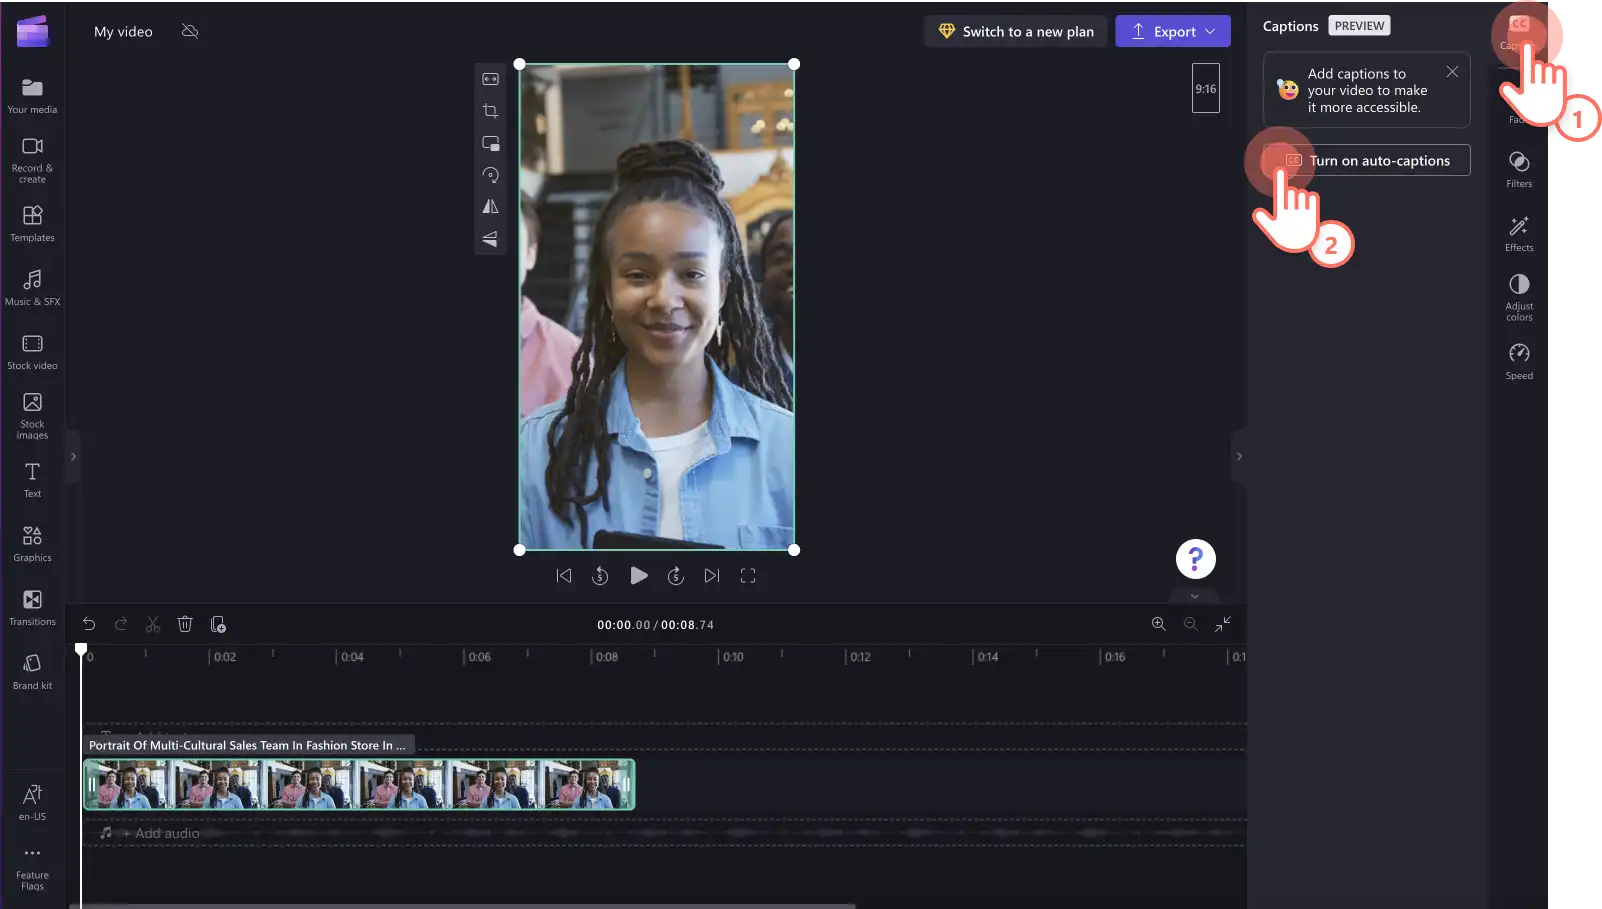Click the cloud sync status icon
Image resolution: width=1602 pixels, height=909 pixels.
(x=190, y=31)
